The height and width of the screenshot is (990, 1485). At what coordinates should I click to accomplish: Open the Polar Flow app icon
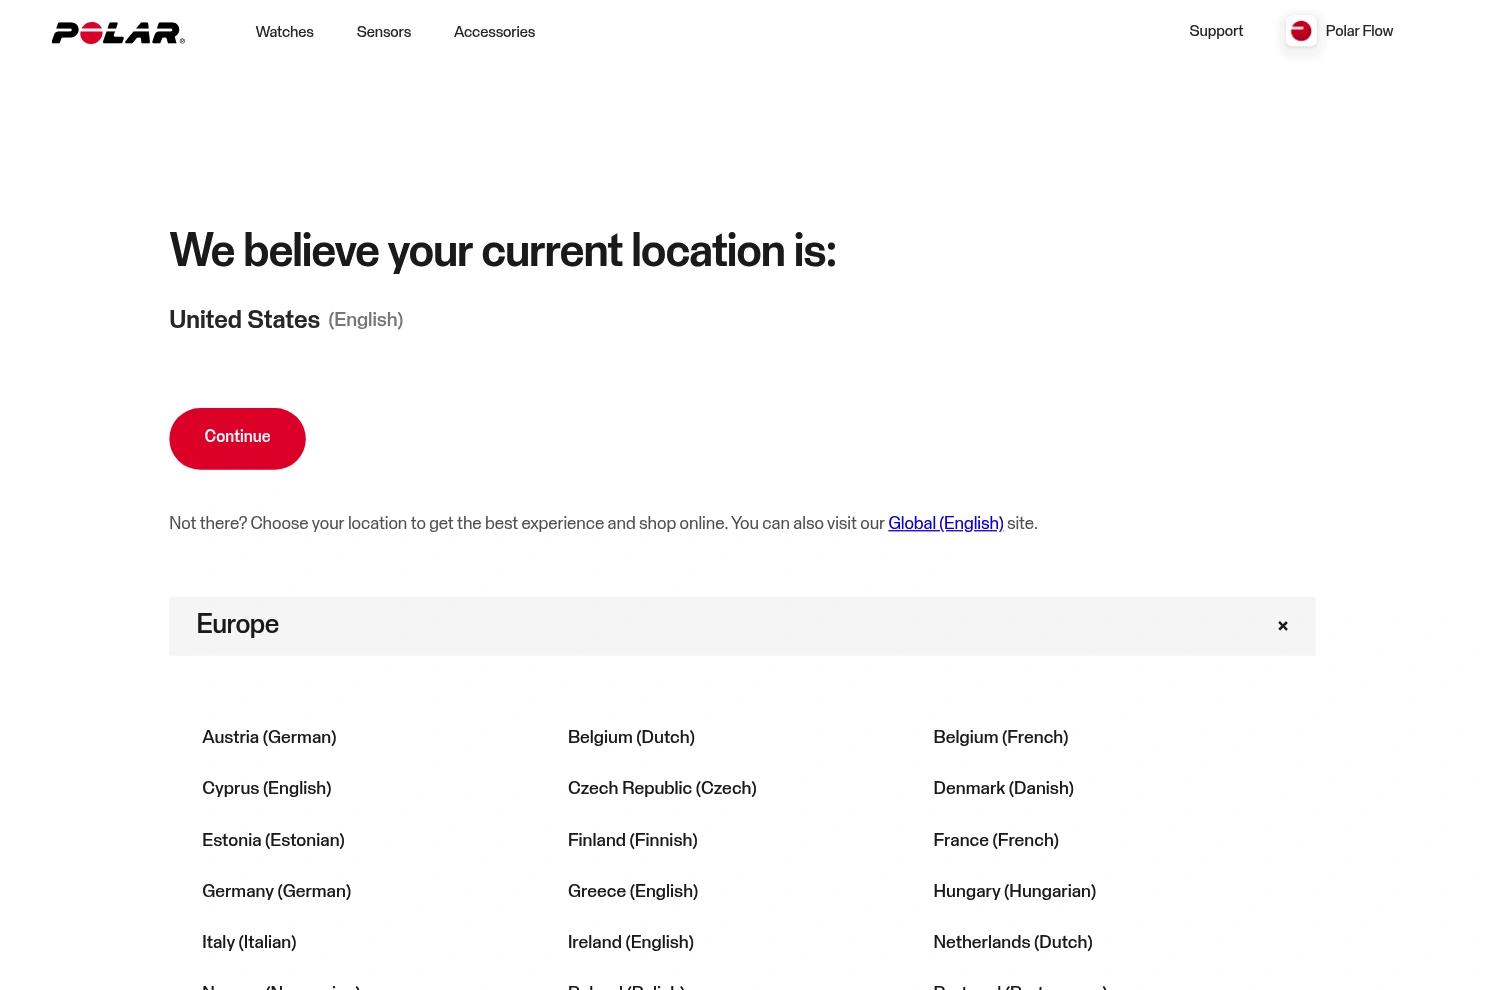click(1301, 31)
